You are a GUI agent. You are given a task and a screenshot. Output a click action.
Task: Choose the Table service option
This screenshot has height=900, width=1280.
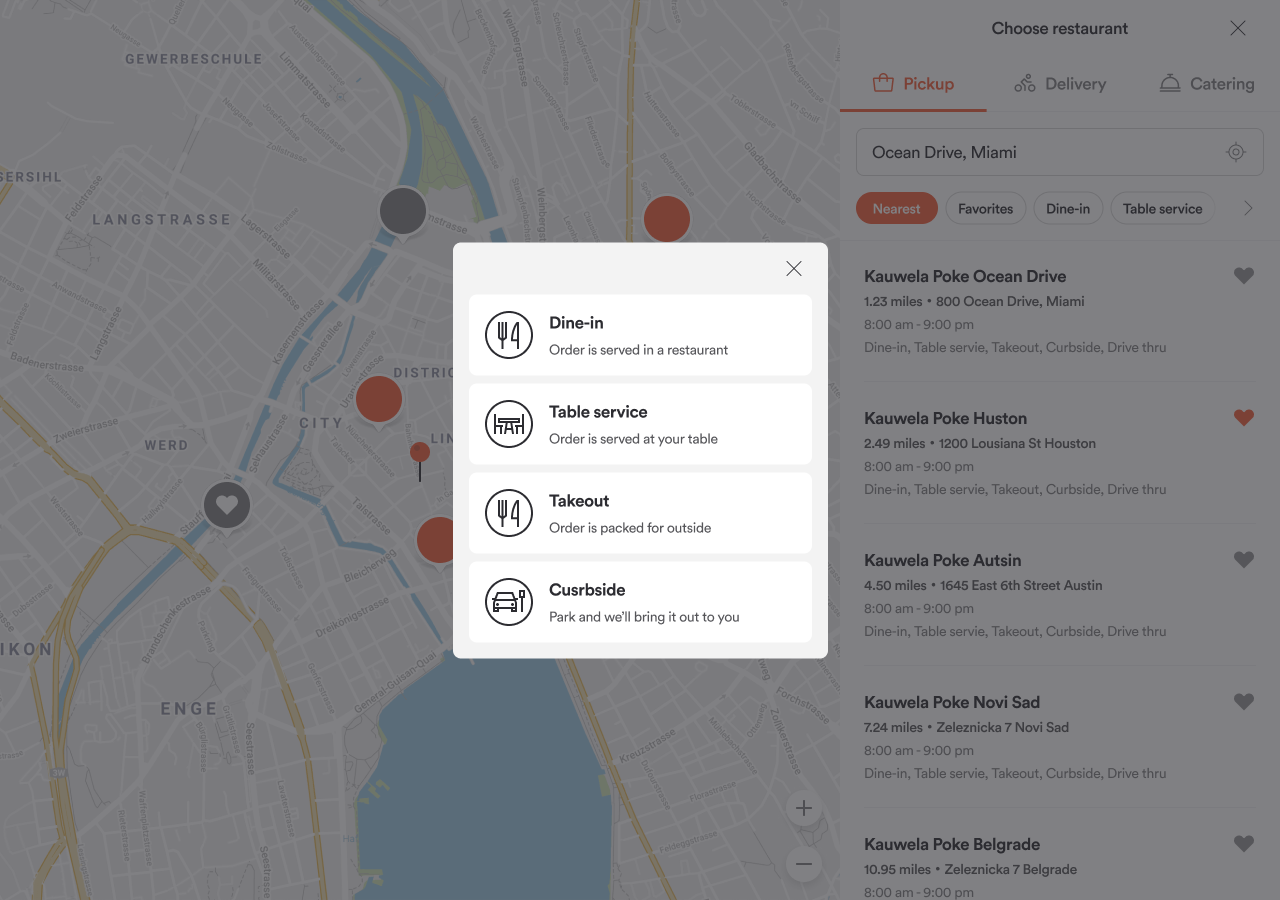coord(640,424)
